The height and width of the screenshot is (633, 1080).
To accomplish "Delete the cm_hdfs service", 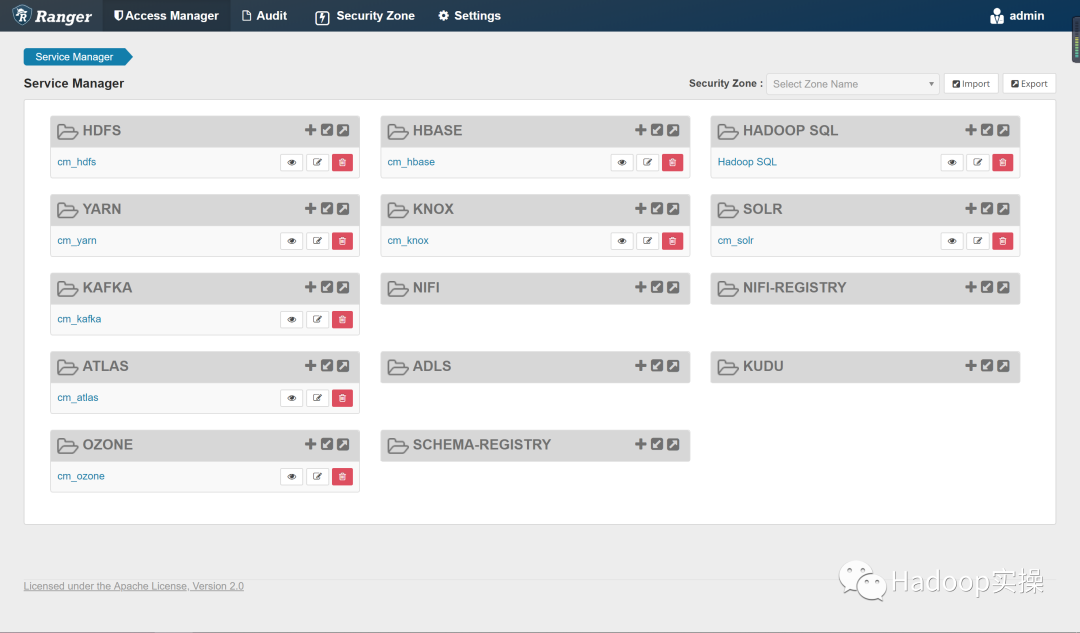I will tap(342, 163).
